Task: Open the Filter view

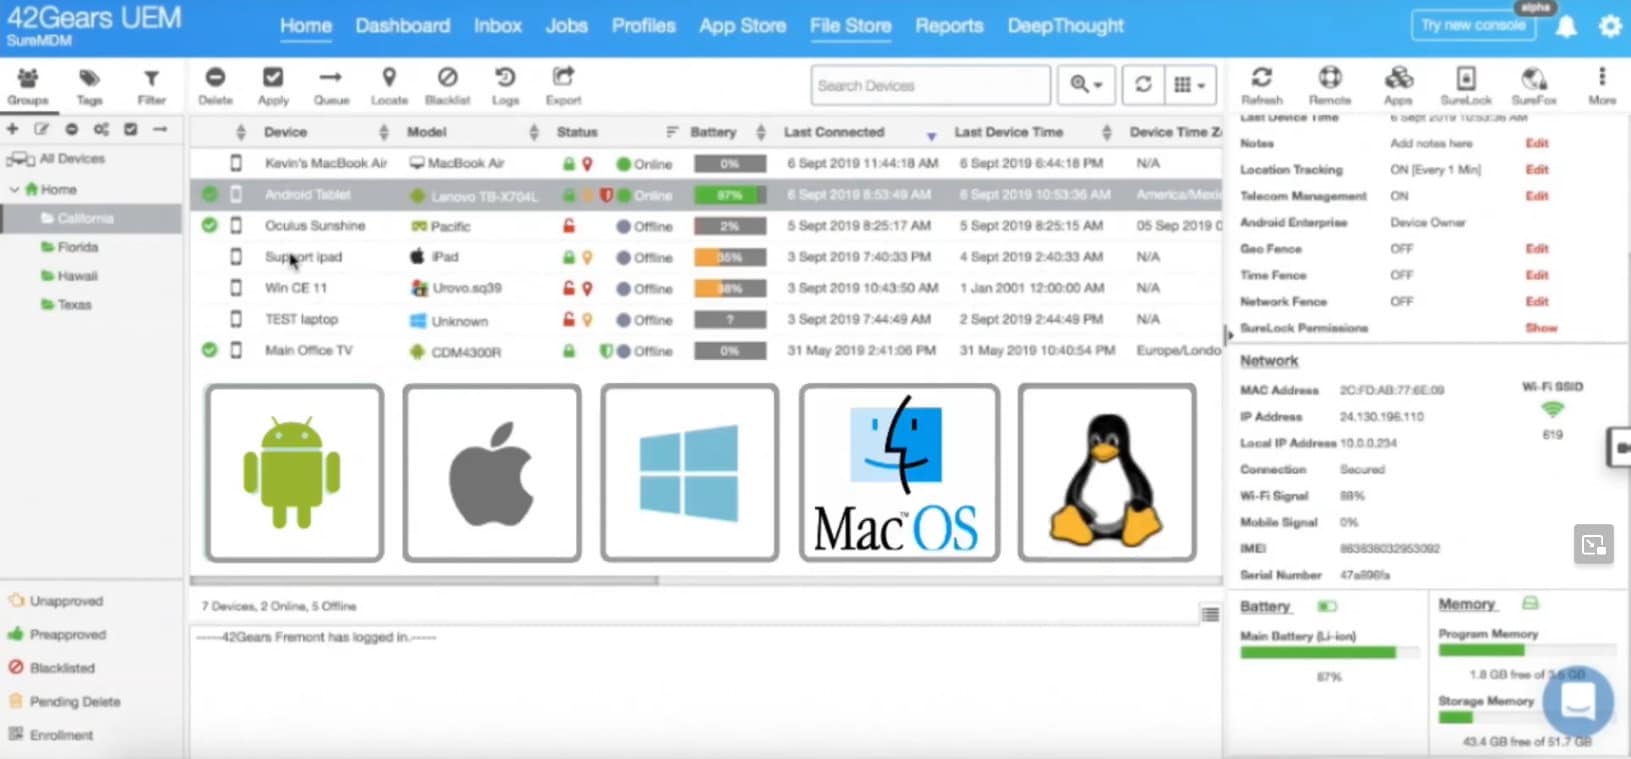Action: point(151,87)
